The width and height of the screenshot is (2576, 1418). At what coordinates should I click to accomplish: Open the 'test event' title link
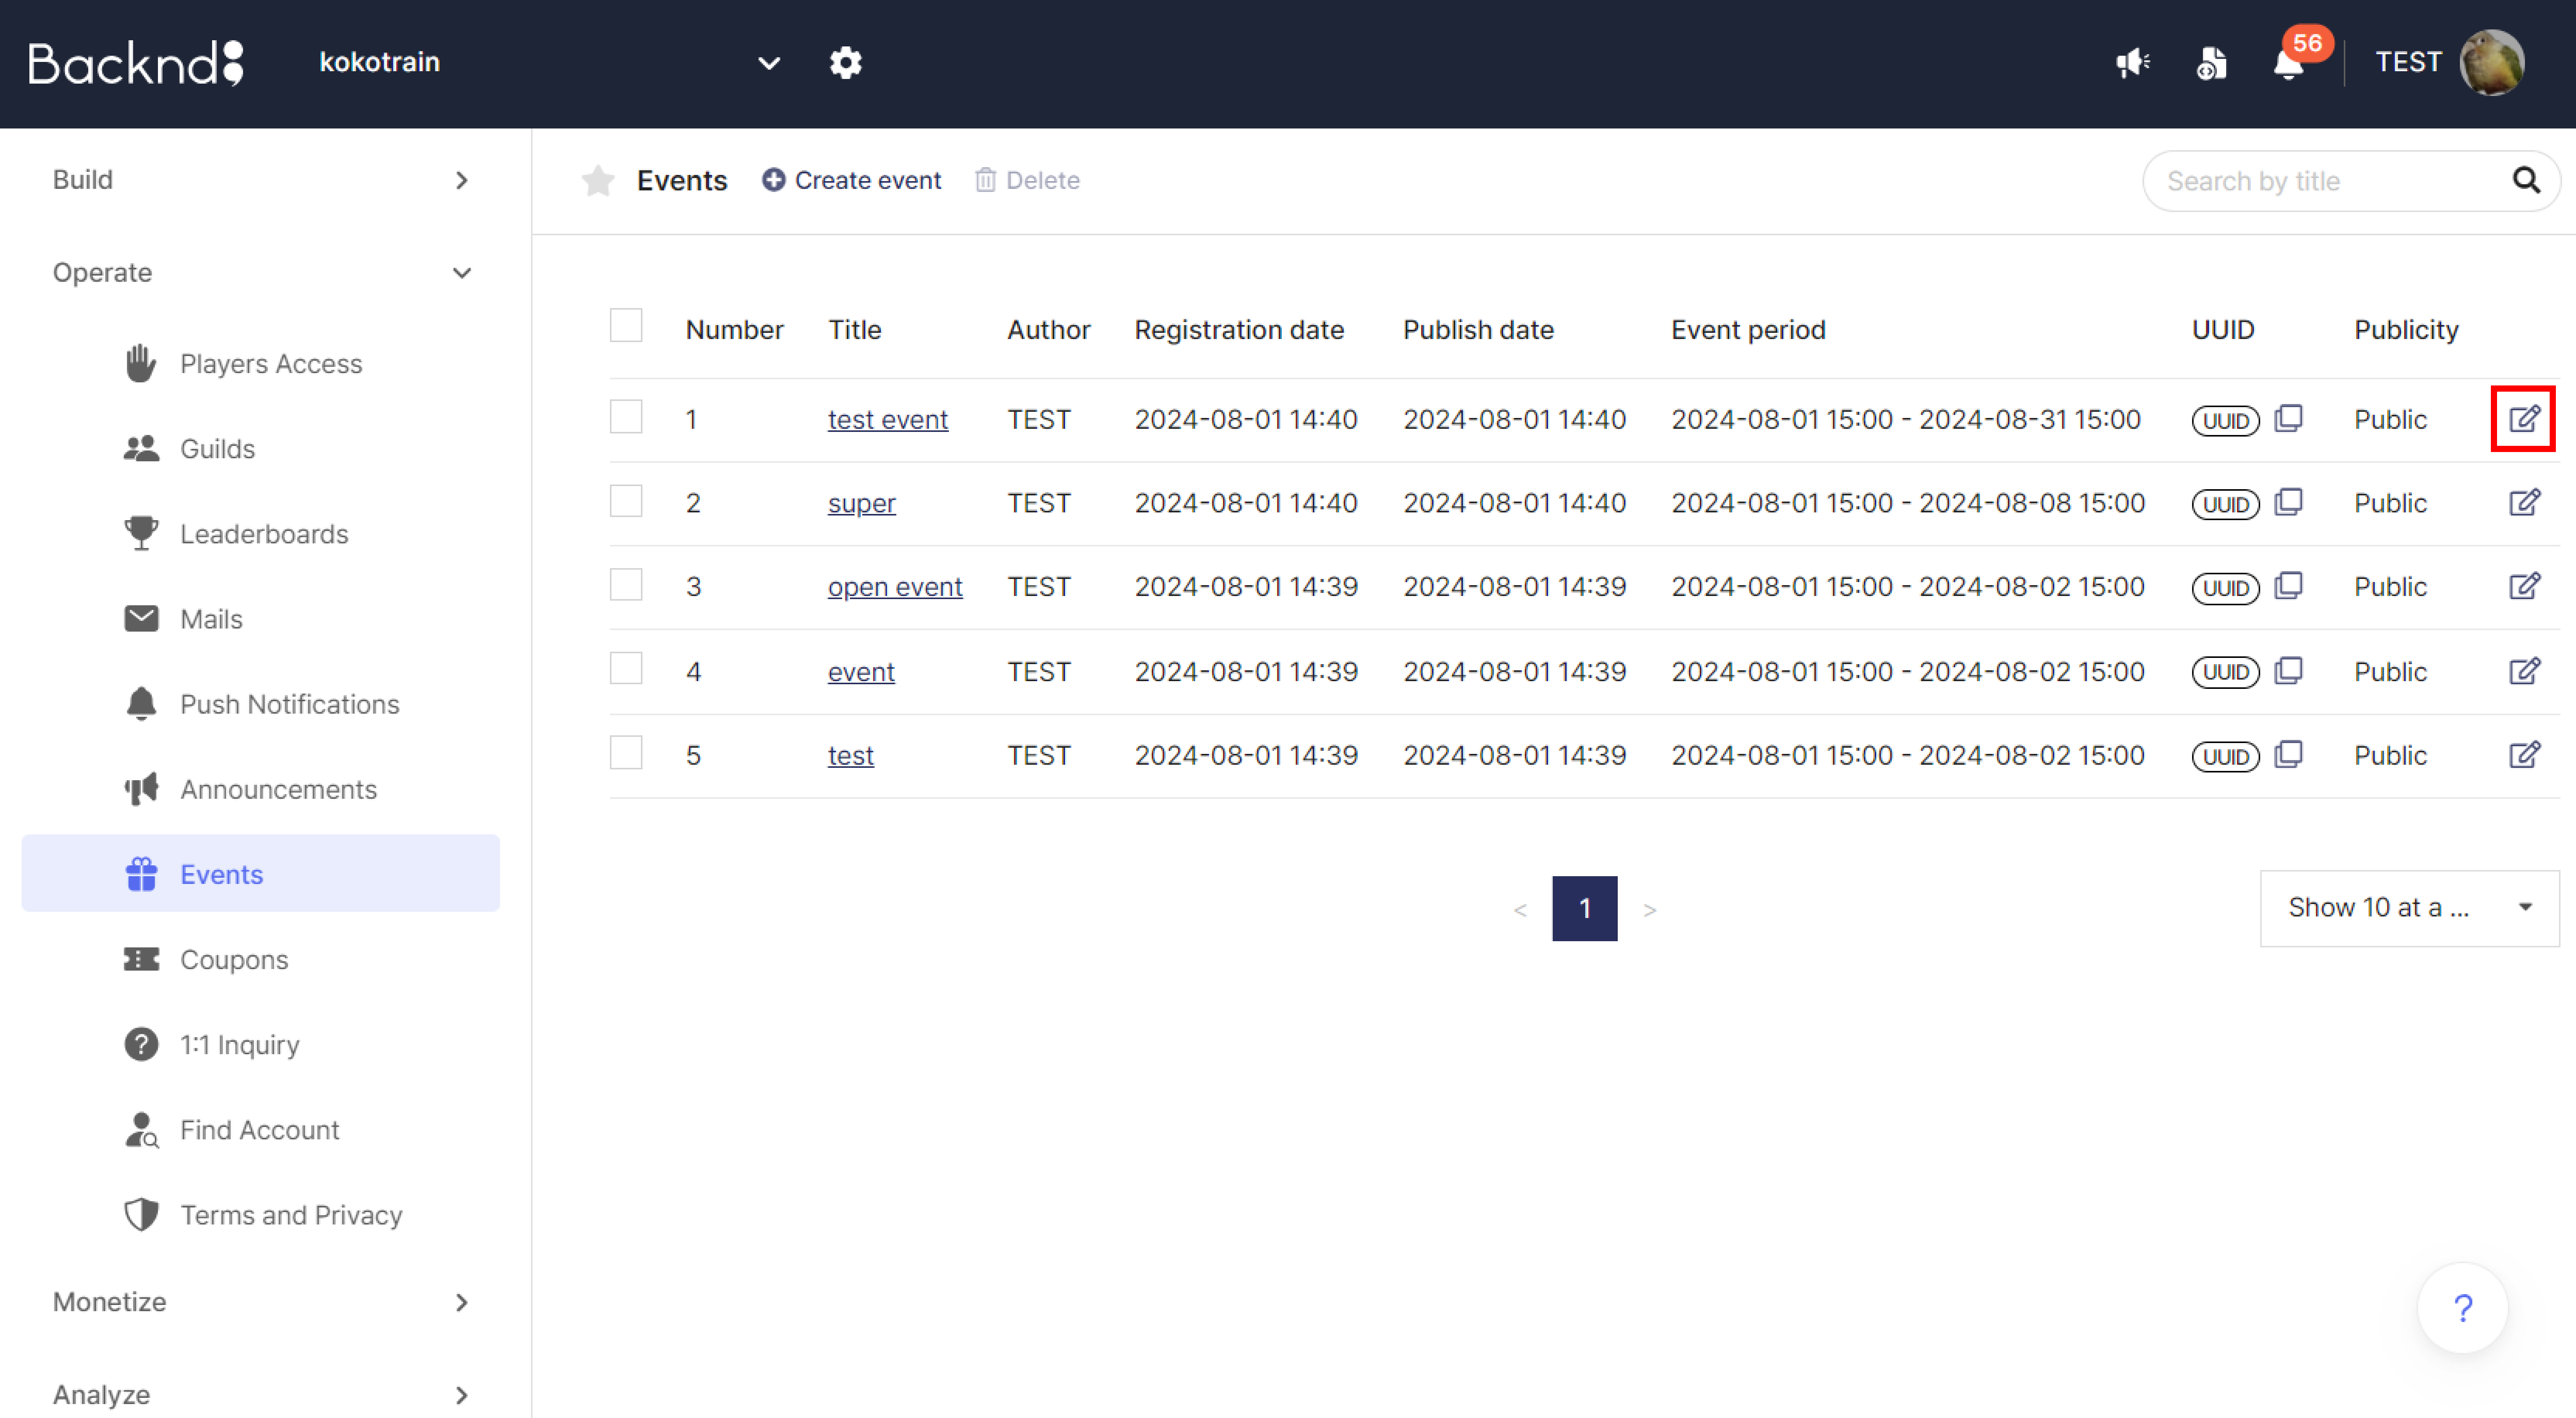(x=887, y=420)
